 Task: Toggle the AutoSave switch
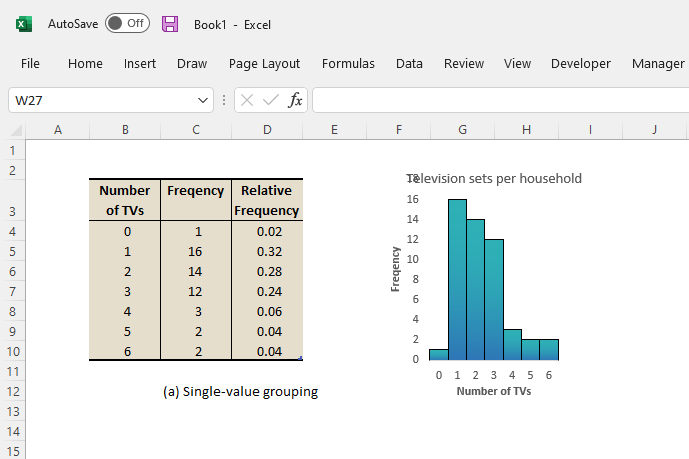(127, 24)
